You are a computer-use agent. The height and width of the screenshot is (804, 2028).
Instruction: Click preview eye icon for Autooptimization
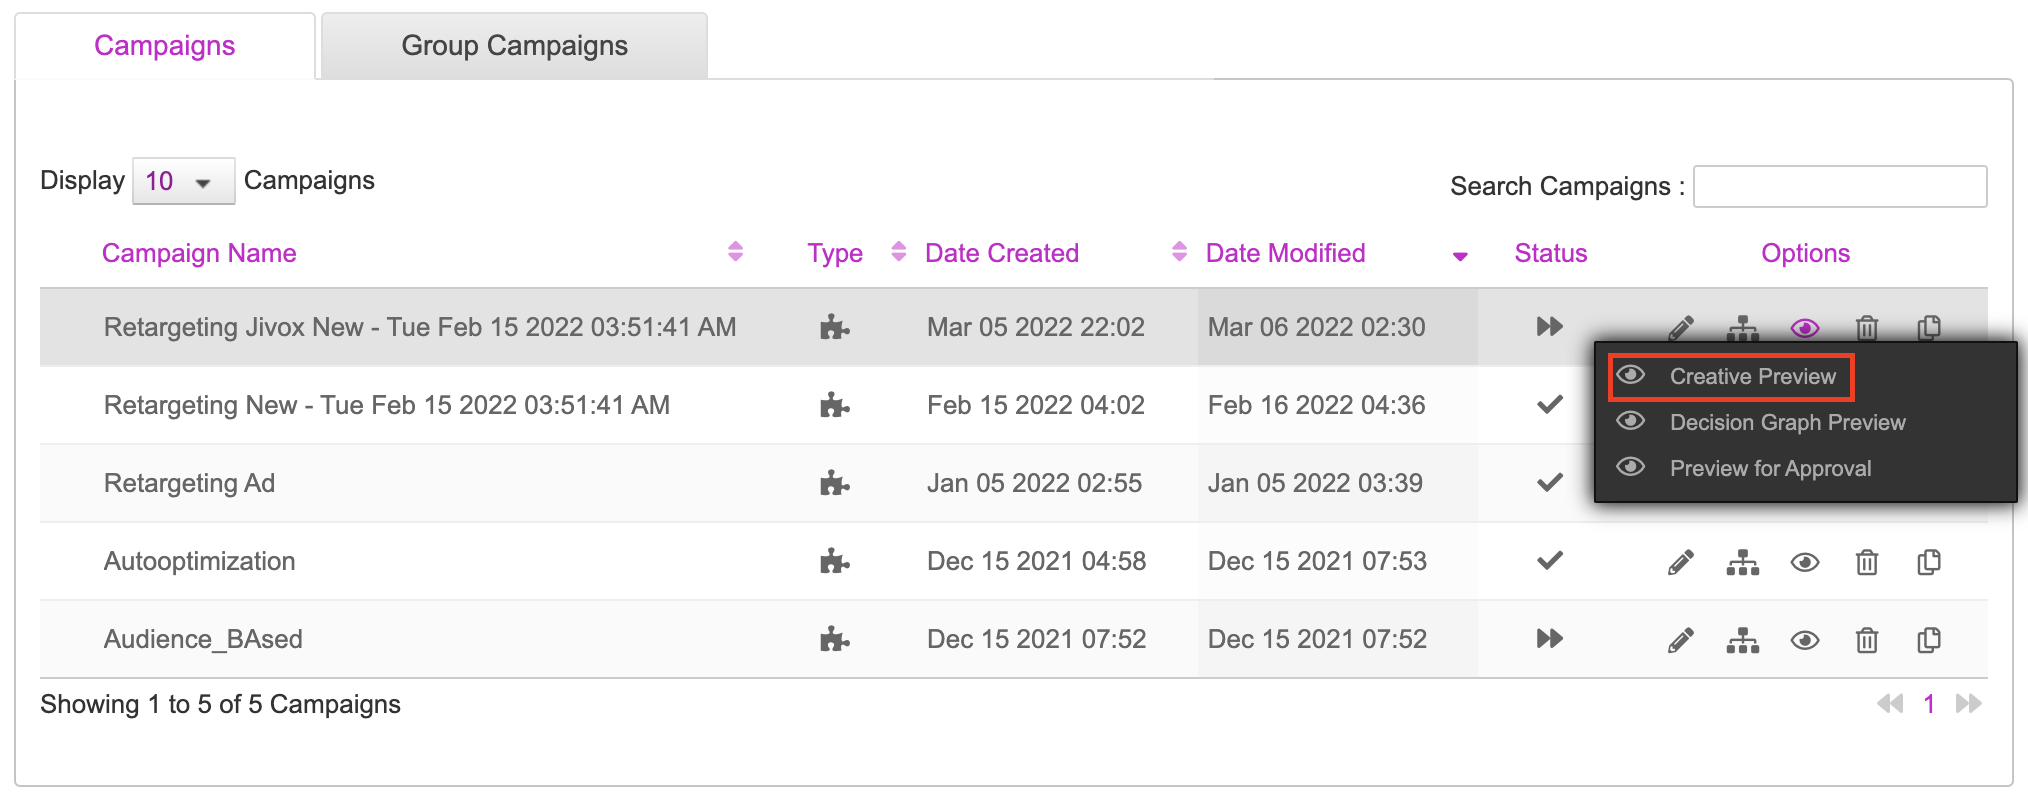coord(1805,563)
